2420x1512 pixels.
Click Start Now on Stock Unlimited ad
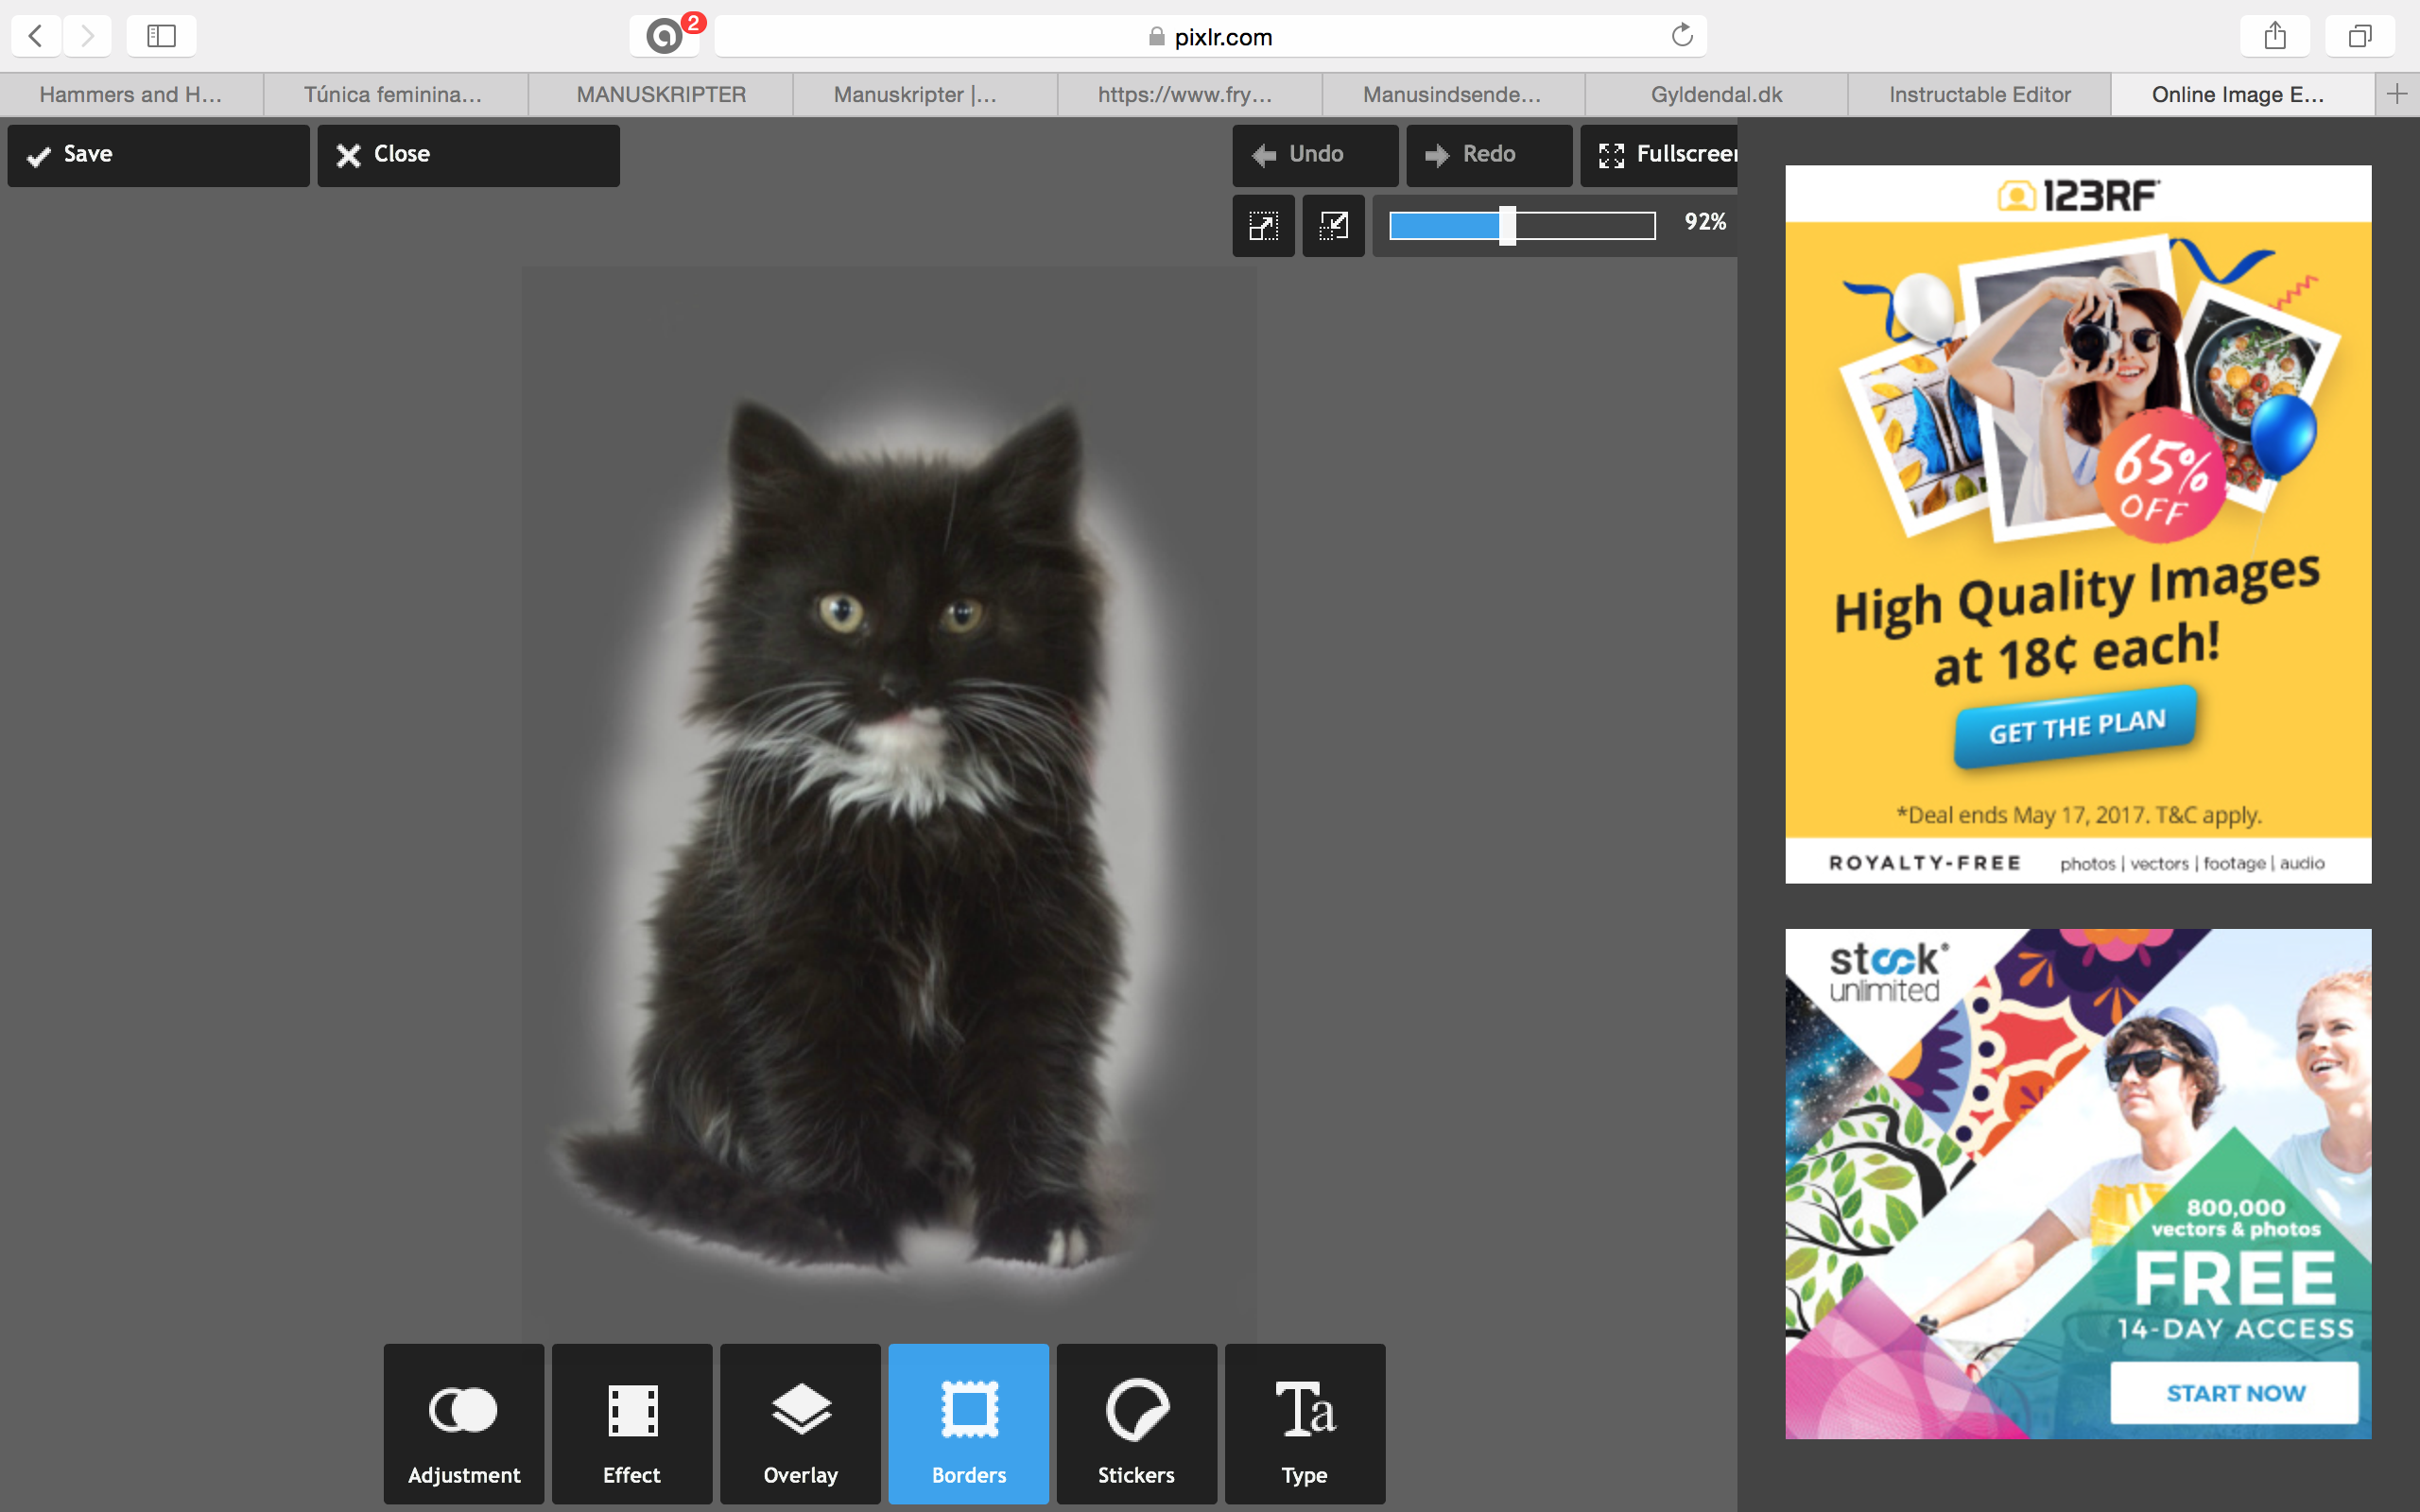pos(2236,1392)
